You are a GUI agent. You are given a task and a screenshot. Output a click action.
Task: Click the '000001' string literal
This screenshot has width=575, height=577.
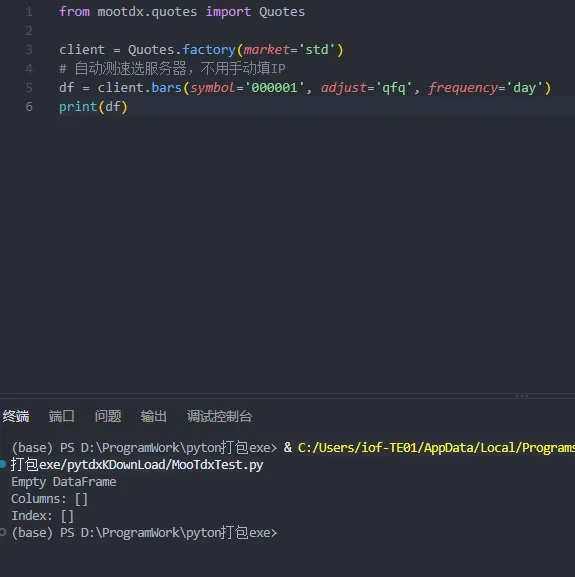click(x=274, y=88)
